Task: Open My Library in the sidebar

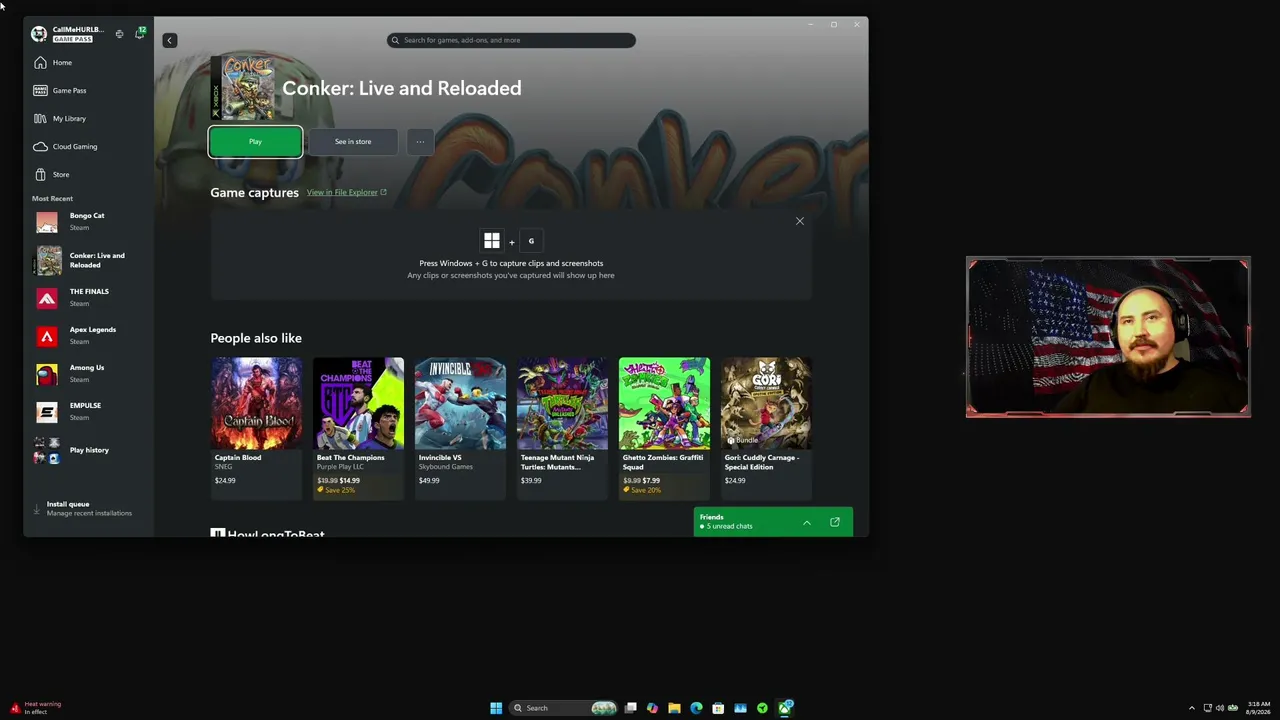Action: (89, 118)
